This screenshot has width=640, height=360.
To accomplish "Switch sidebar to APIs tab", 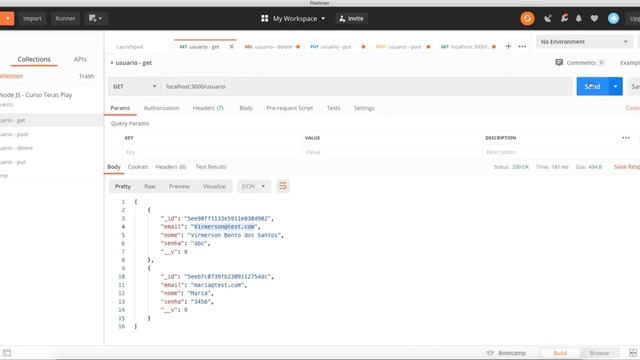I will pyautogui.click(x=80, y=59).
